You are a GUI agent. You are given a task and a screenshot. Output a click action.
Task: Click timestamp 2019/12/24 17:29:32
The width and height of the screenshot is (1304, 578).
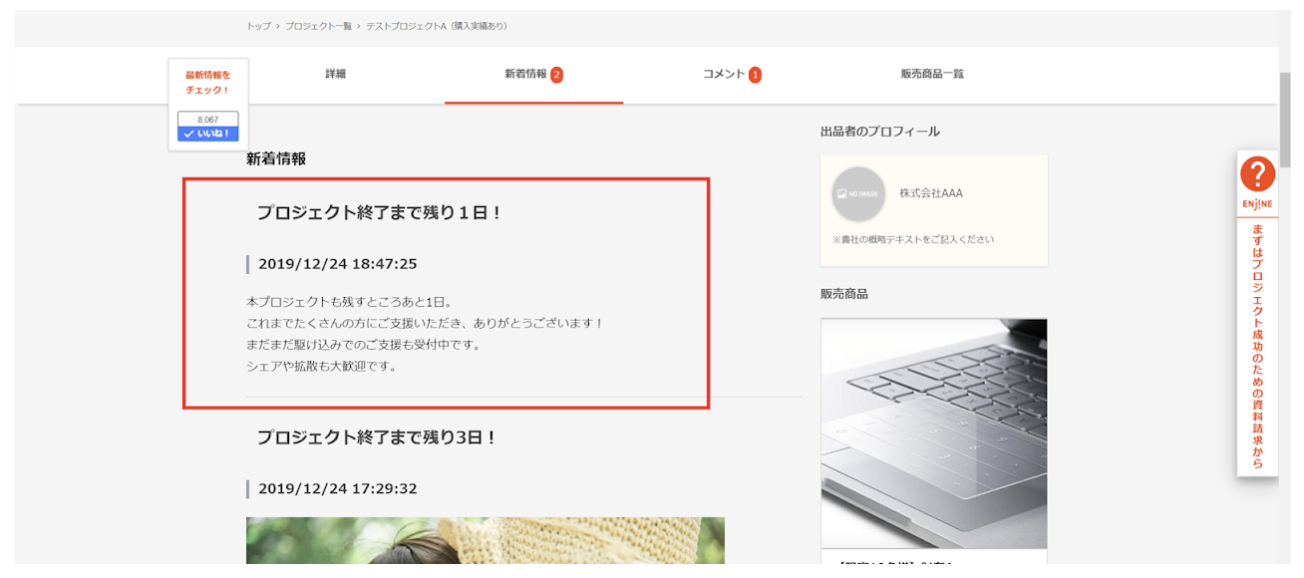(337, 489)
